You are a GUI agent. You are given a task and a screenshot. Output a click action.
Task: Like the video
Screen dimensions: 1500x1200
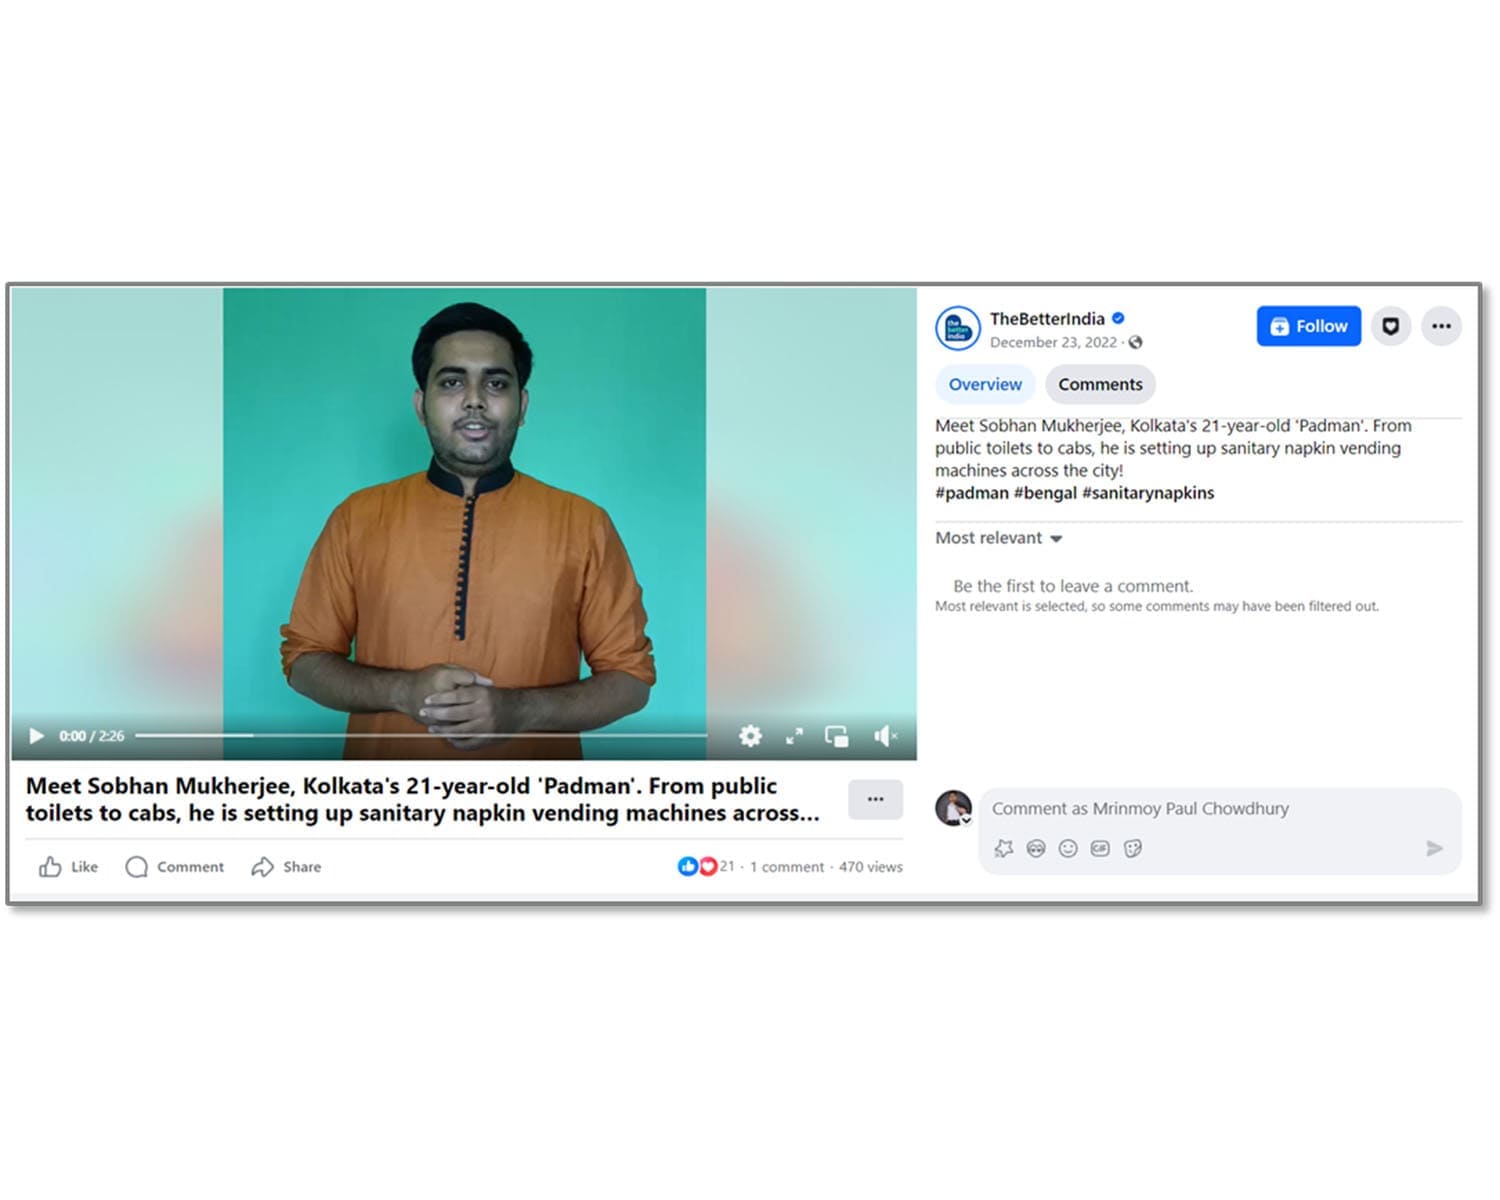tap(68, 867)
